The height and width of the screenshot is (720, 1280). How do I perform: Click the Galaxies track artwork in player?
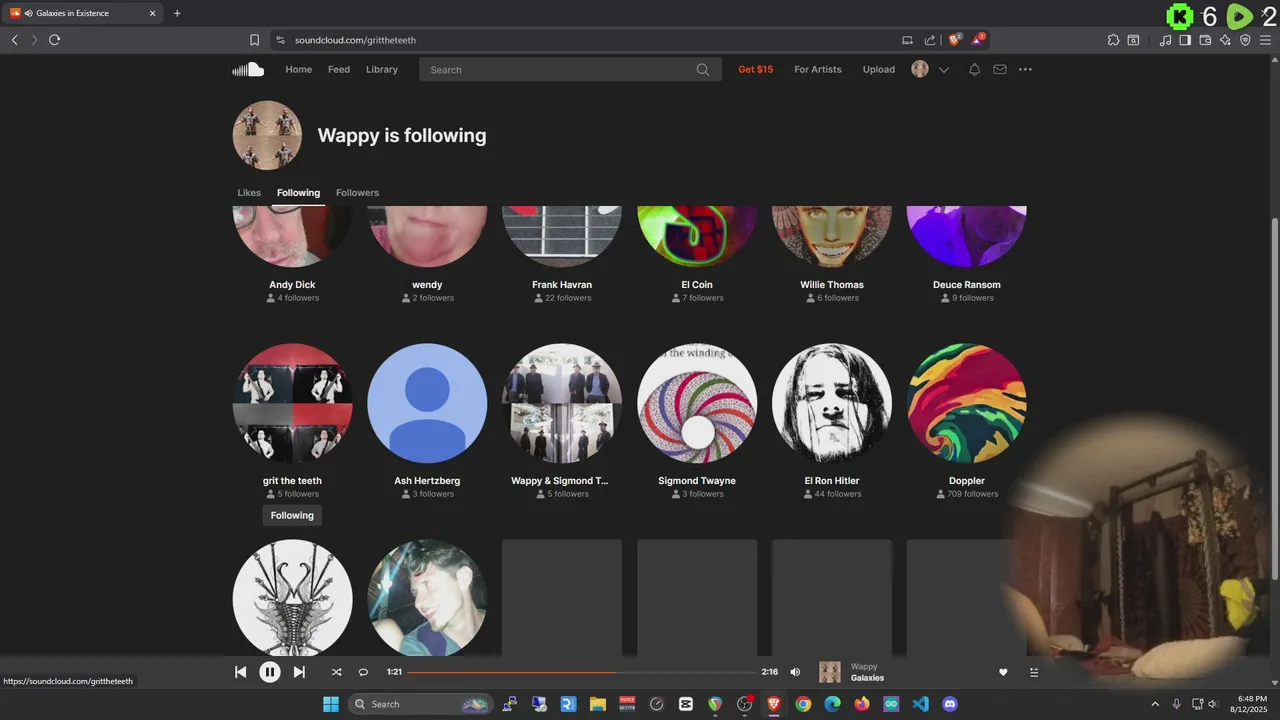click(830, 672)
